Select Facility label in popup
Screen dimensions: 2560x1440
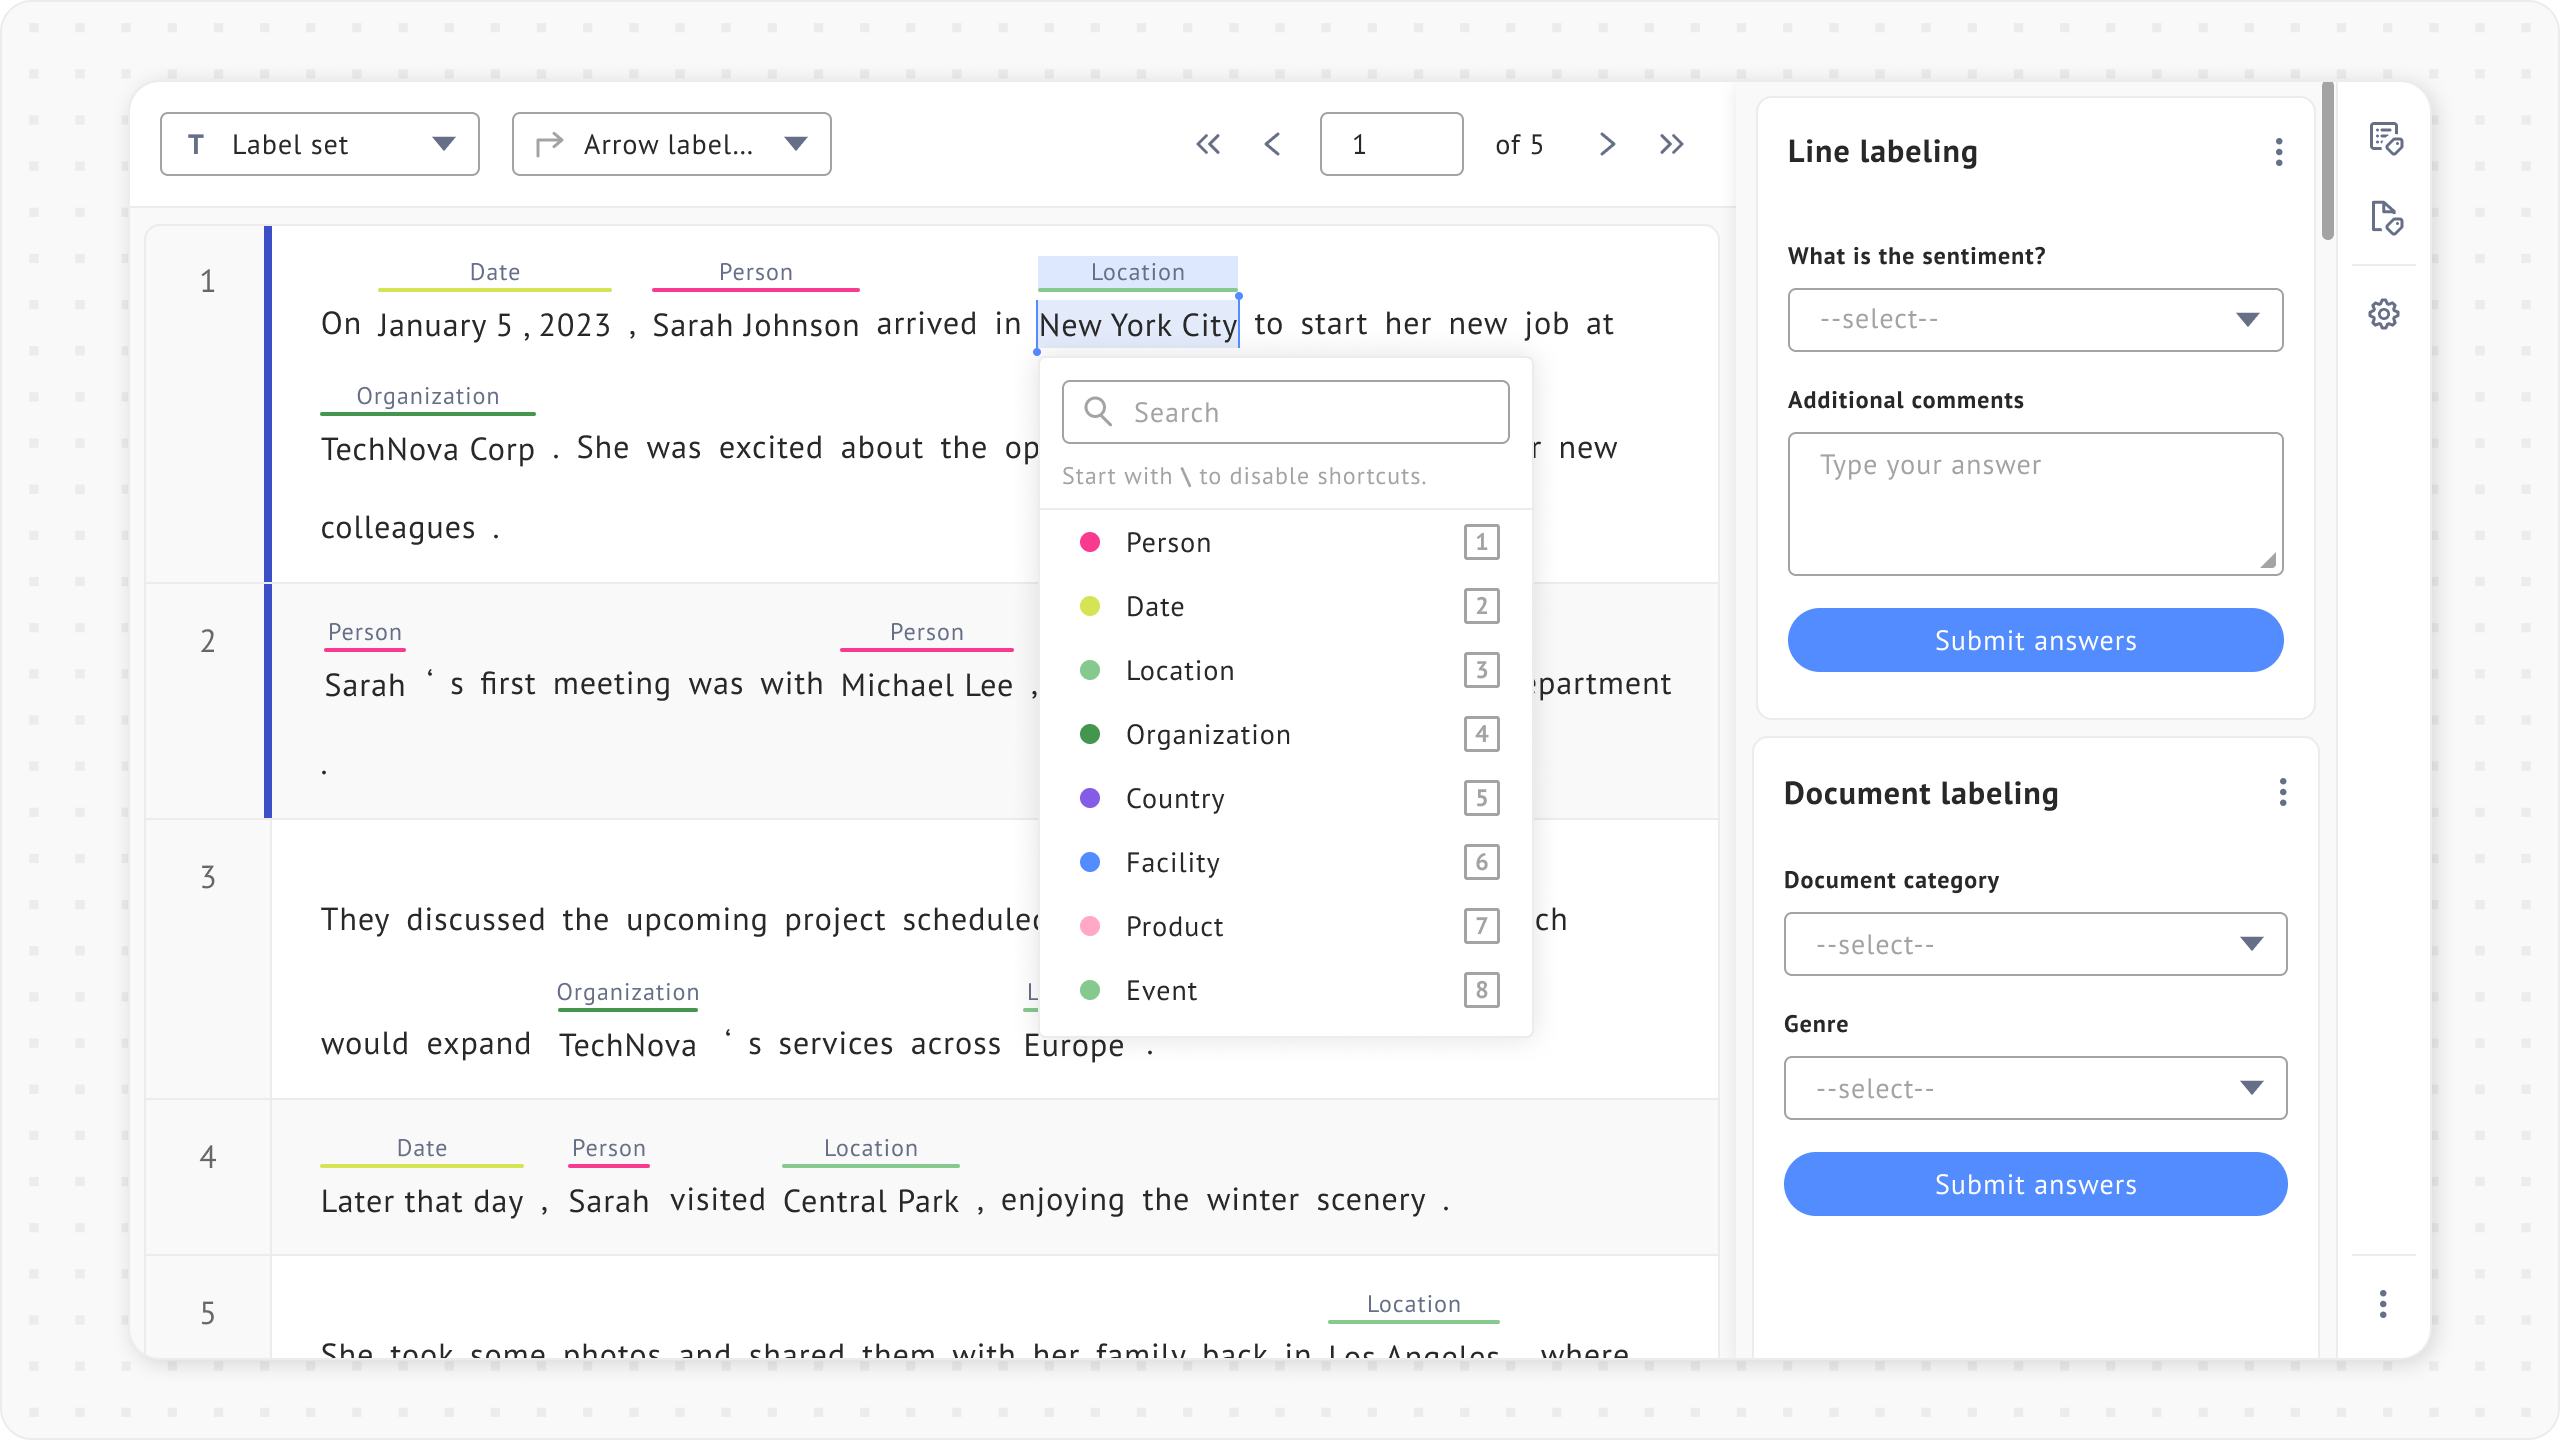pyautogui.click(x=1172, y=863)
